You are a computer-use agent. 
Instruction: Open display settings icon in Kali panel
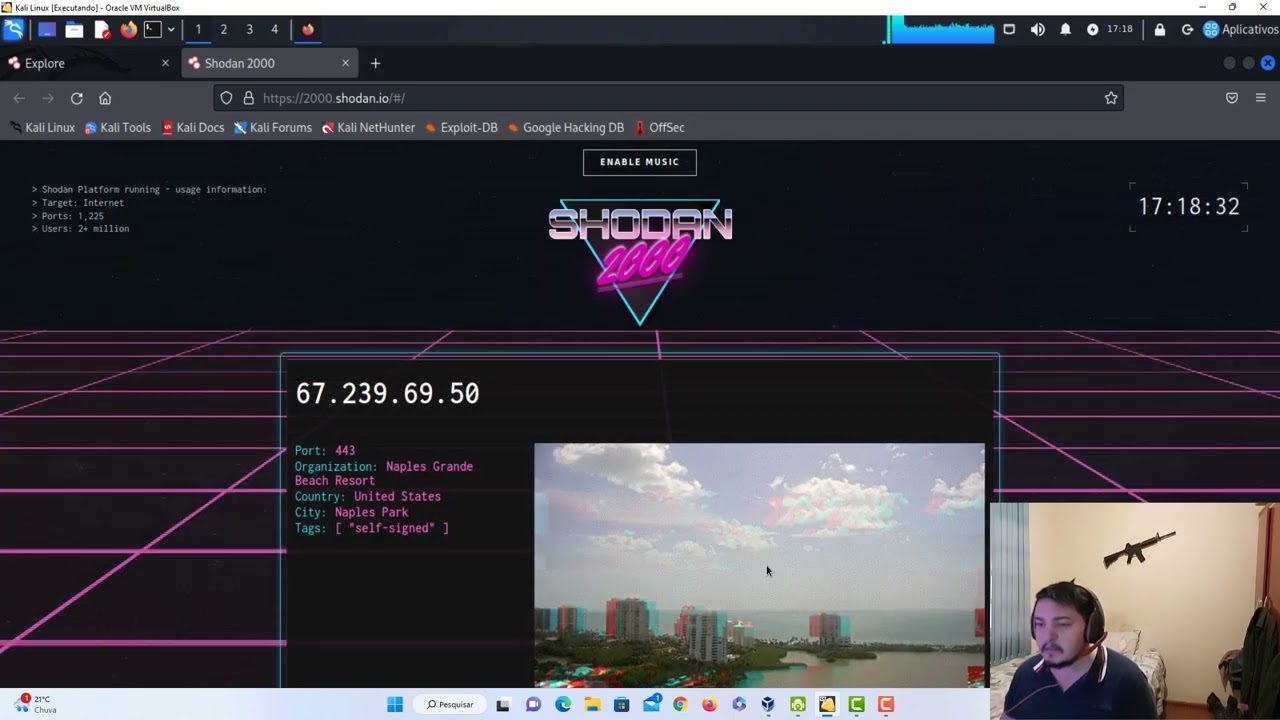pyautogui.click(x=1009, y=30)
